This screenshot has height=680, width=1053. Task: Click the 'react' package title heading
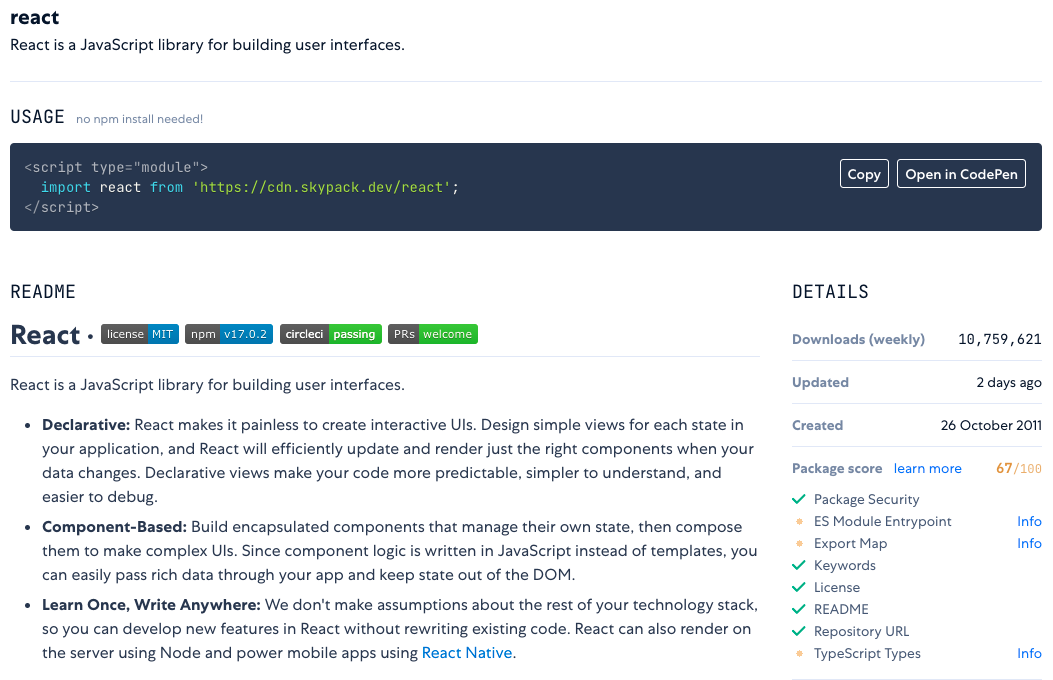(35, 17)
